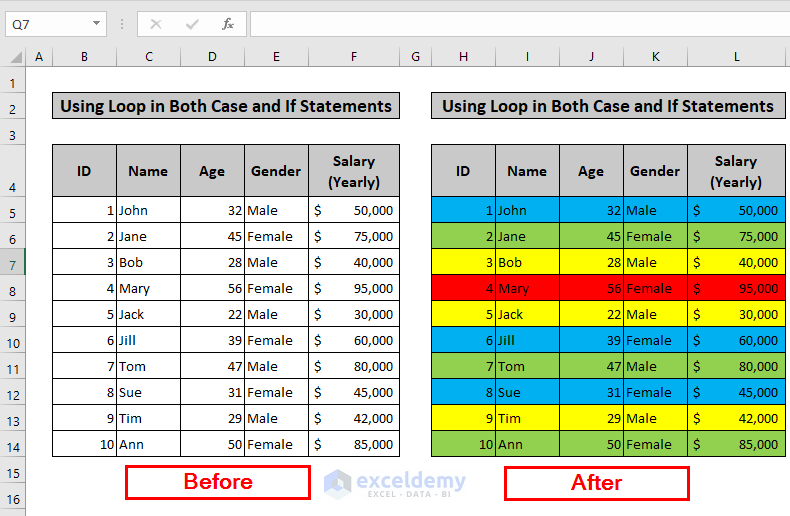790x516 pixels.
Task: Click yellow Tim cell in After table
Action: point(527,418)
